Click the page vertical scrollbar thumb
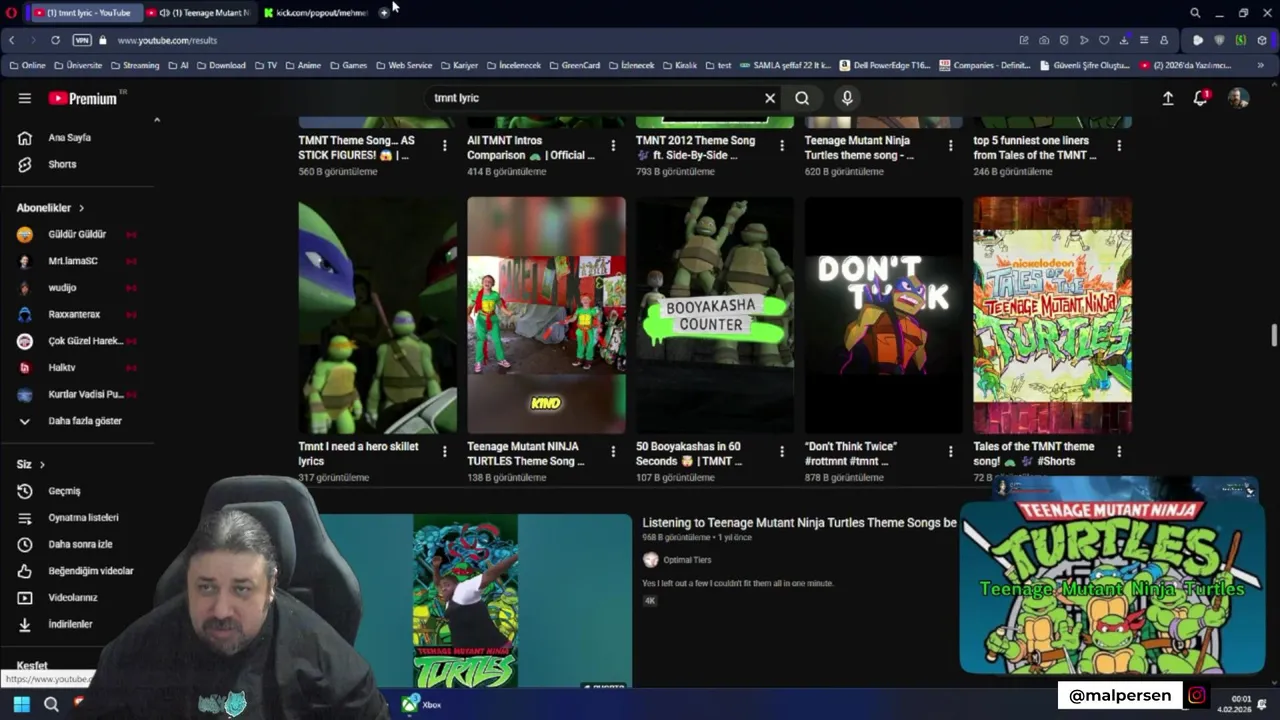Image resolution: width=1280 pixels, height=720 pixels. pos(1274,335)
